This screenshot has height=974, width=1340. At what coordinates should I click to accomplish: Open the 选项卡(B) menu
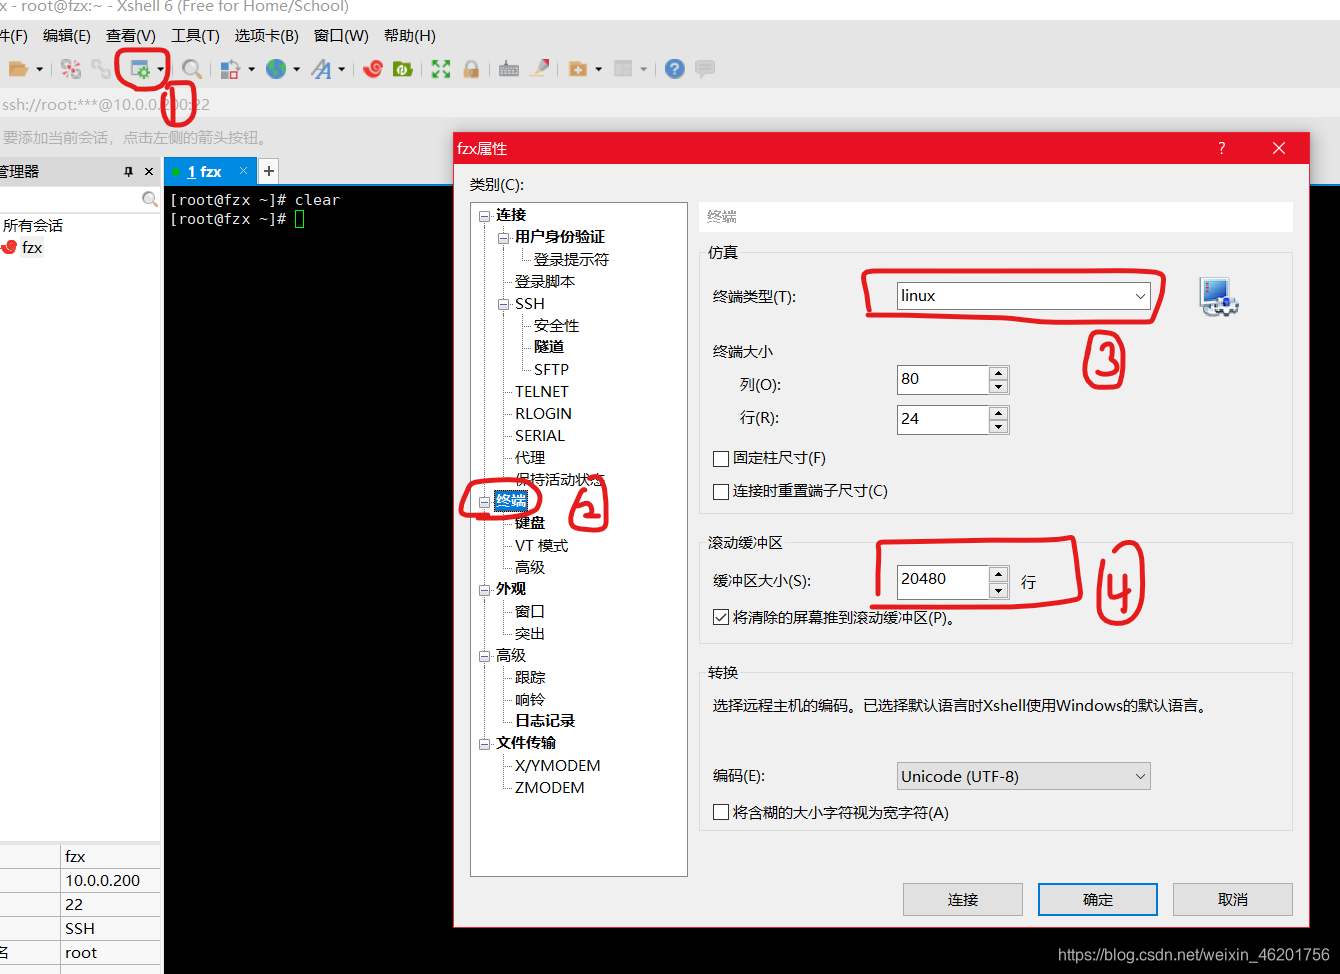tap(267, 36)
